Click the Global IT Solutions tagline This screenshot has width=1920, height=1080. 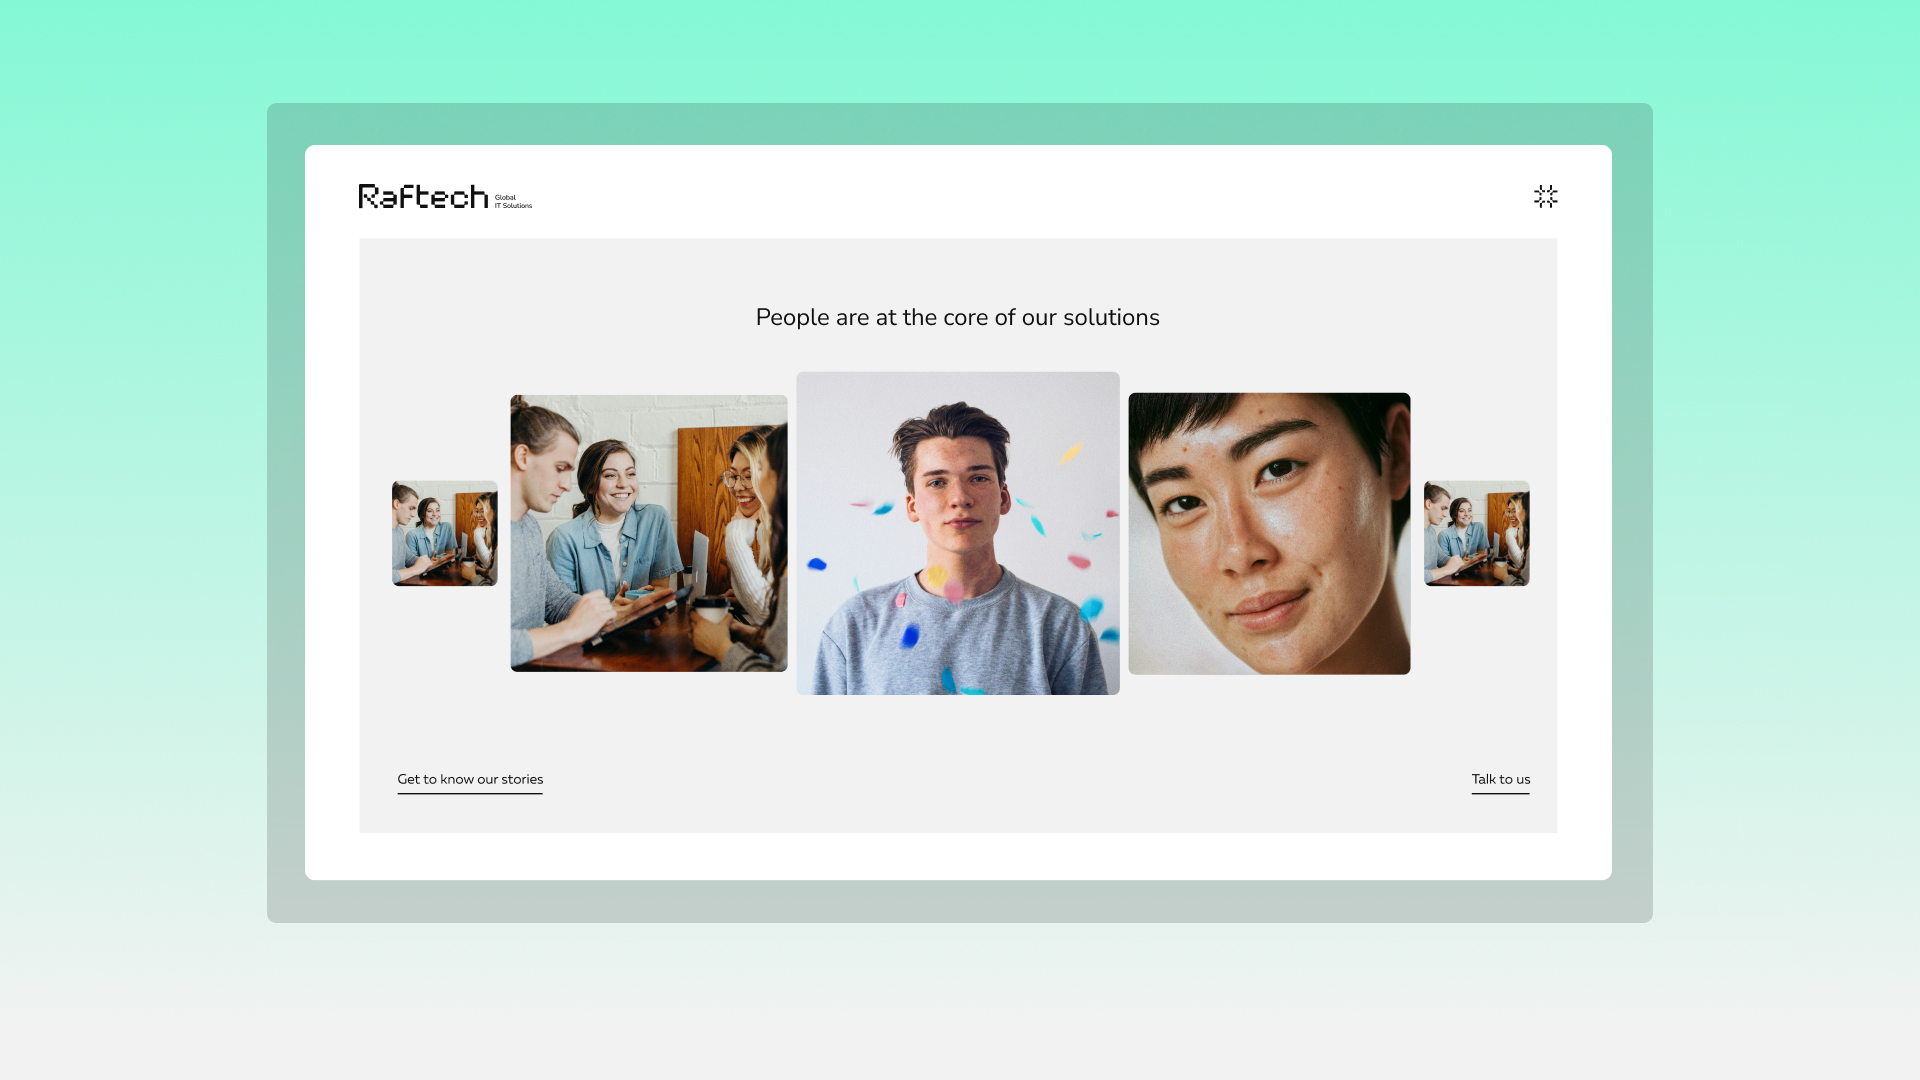[x=513, y=202]
